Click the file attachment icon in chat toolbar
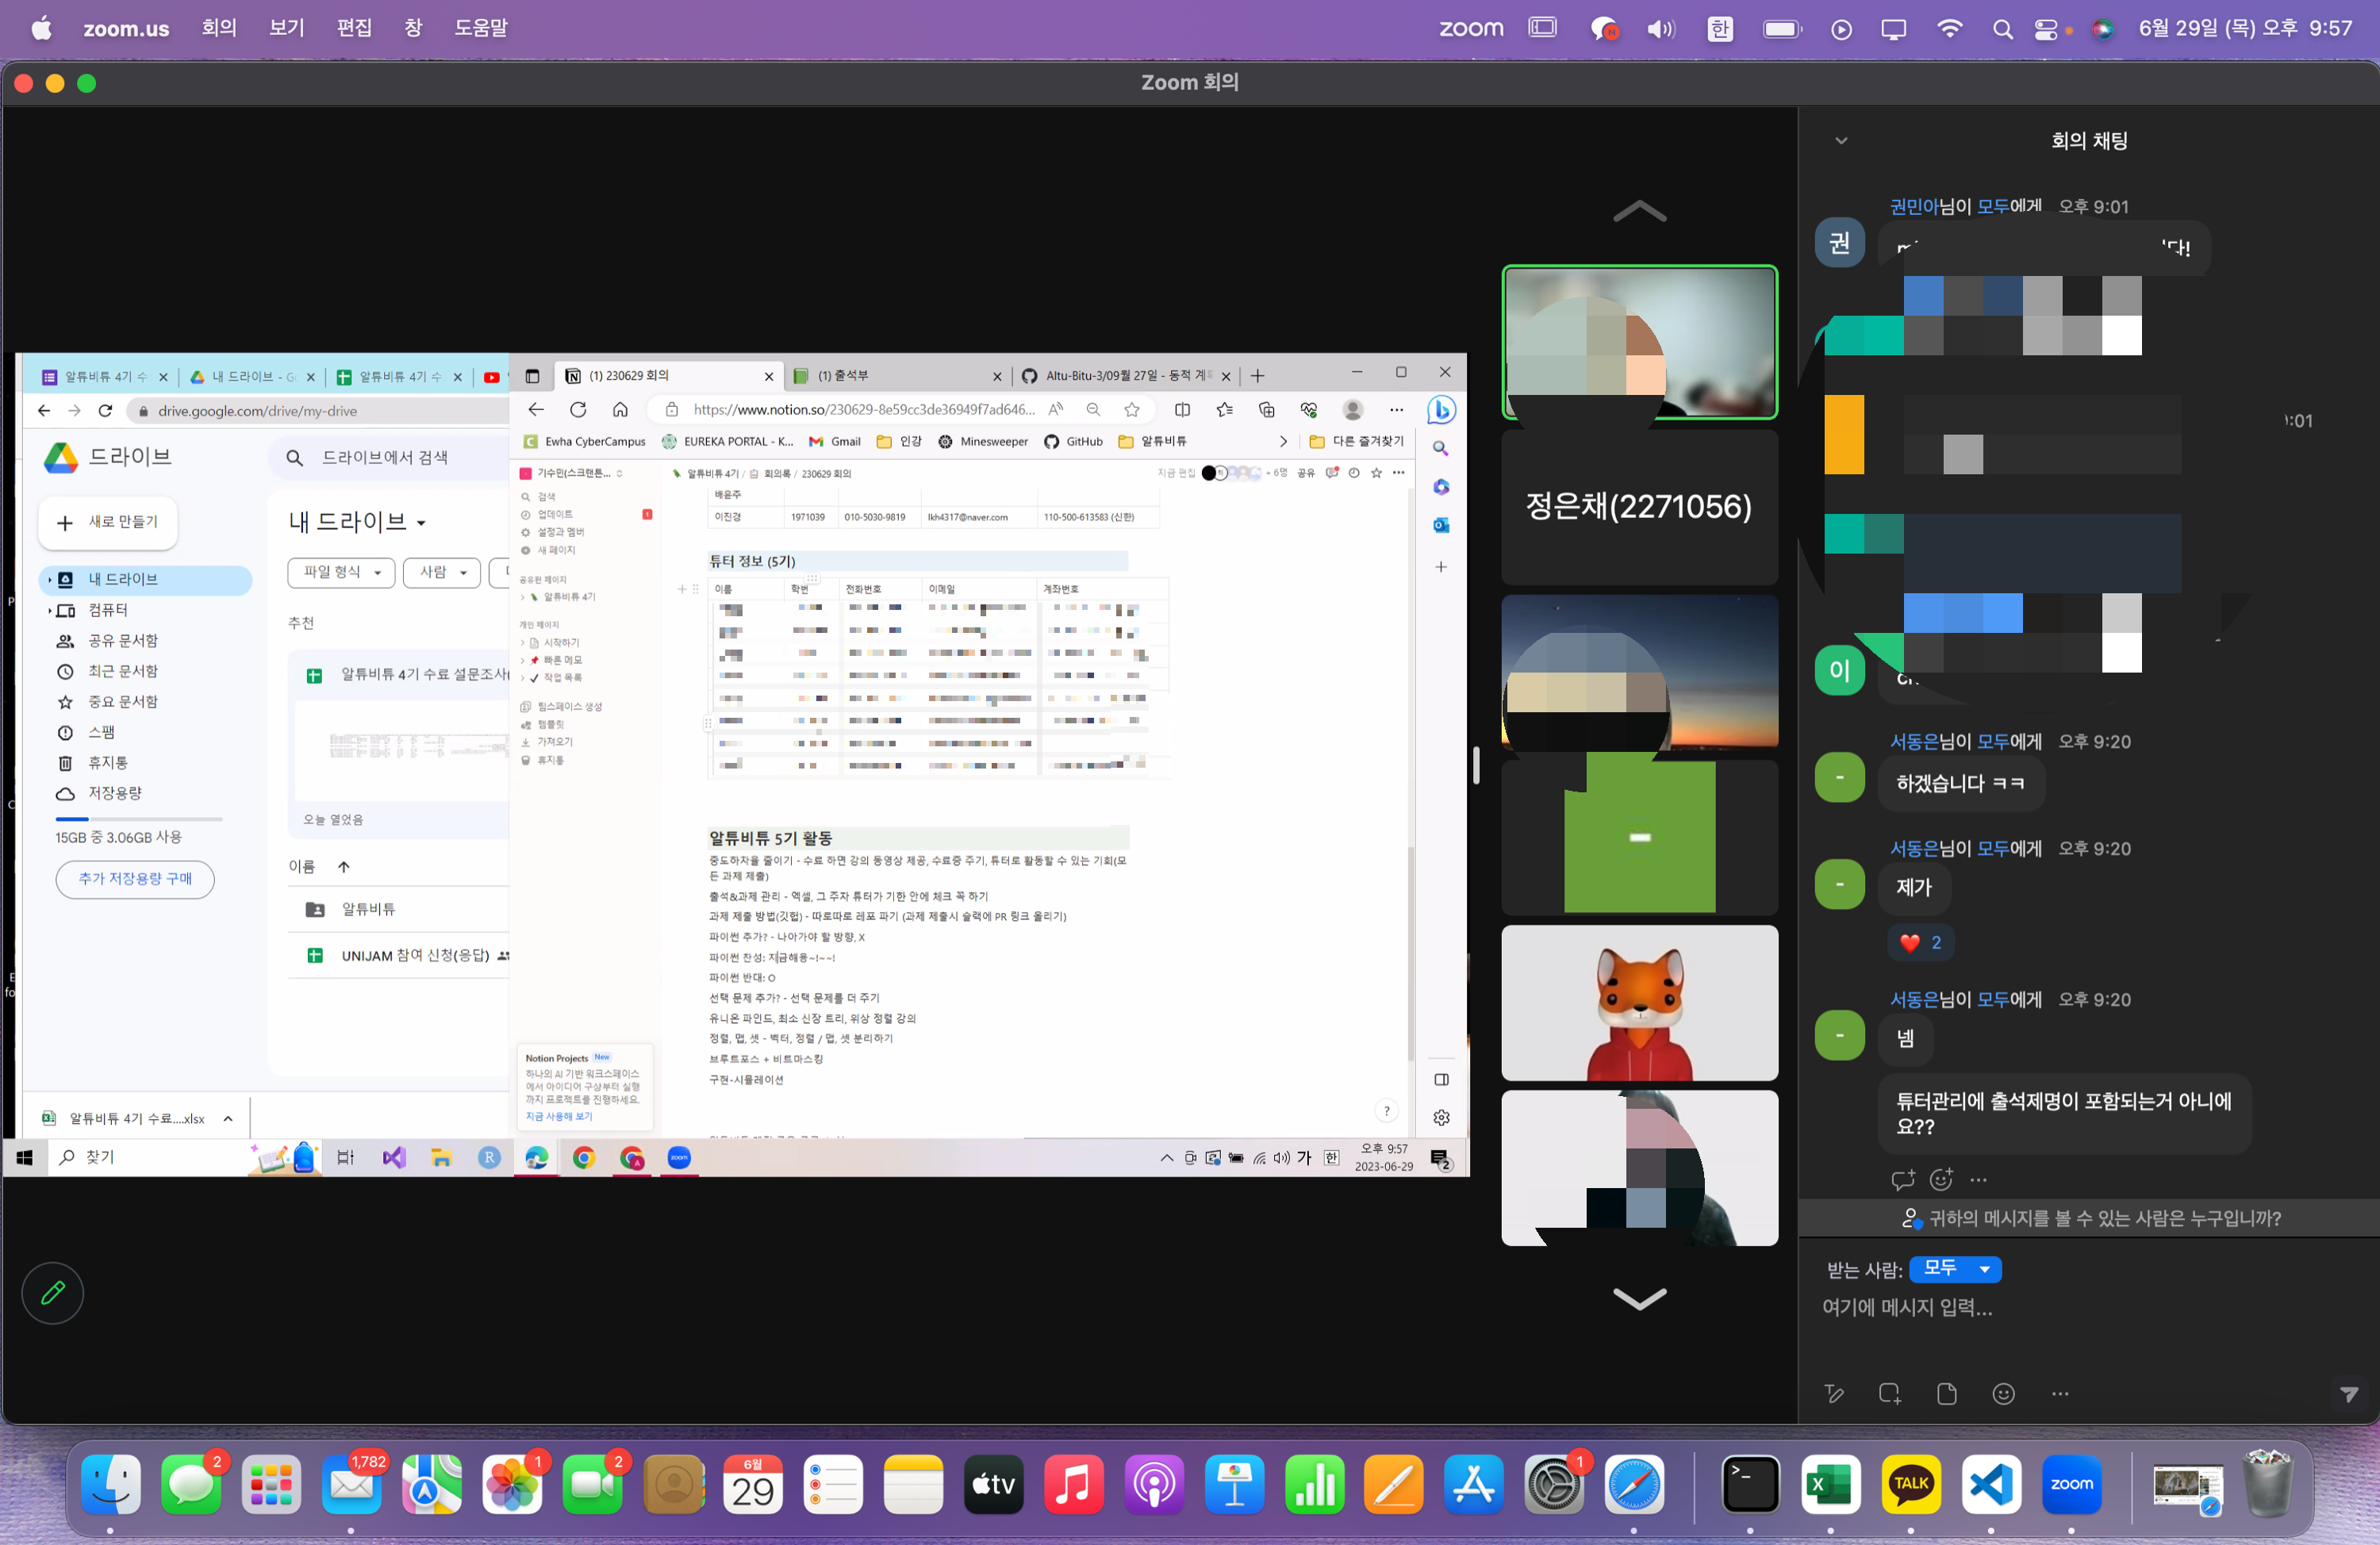The width and height of the screenshot is (2380, 1545). (1946, 1393)
